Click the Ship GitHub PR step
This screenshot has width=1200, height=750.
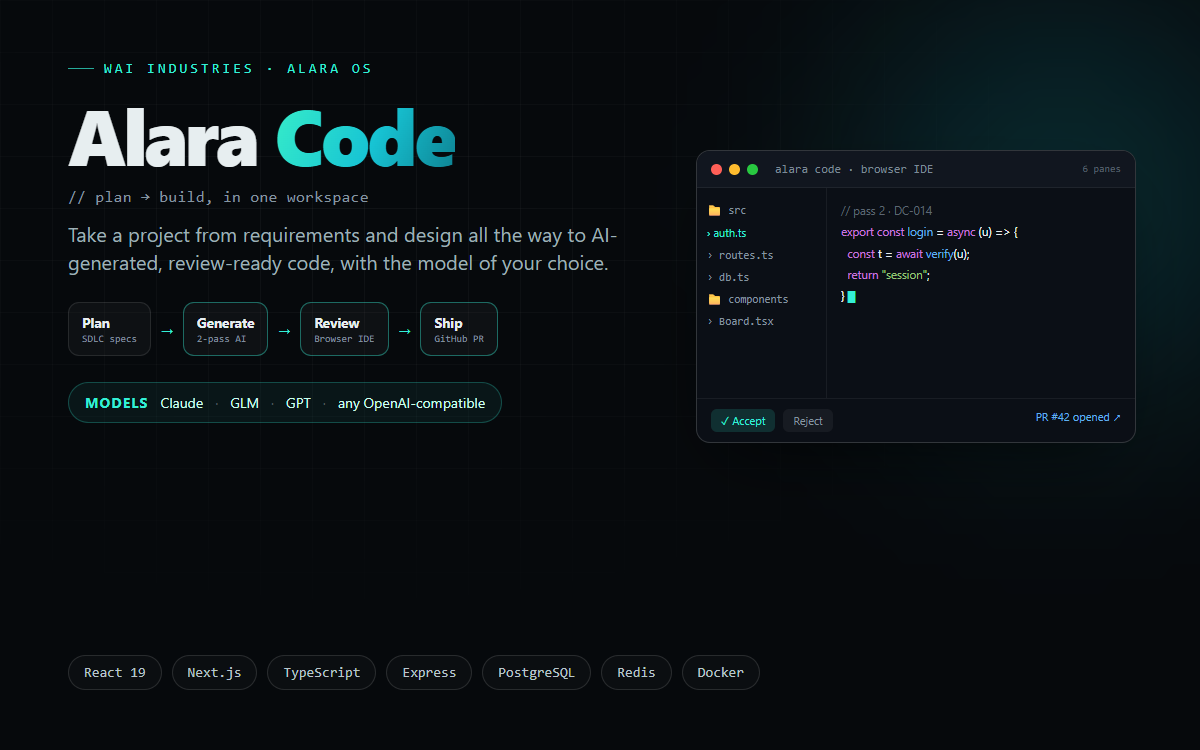point(459,329)
